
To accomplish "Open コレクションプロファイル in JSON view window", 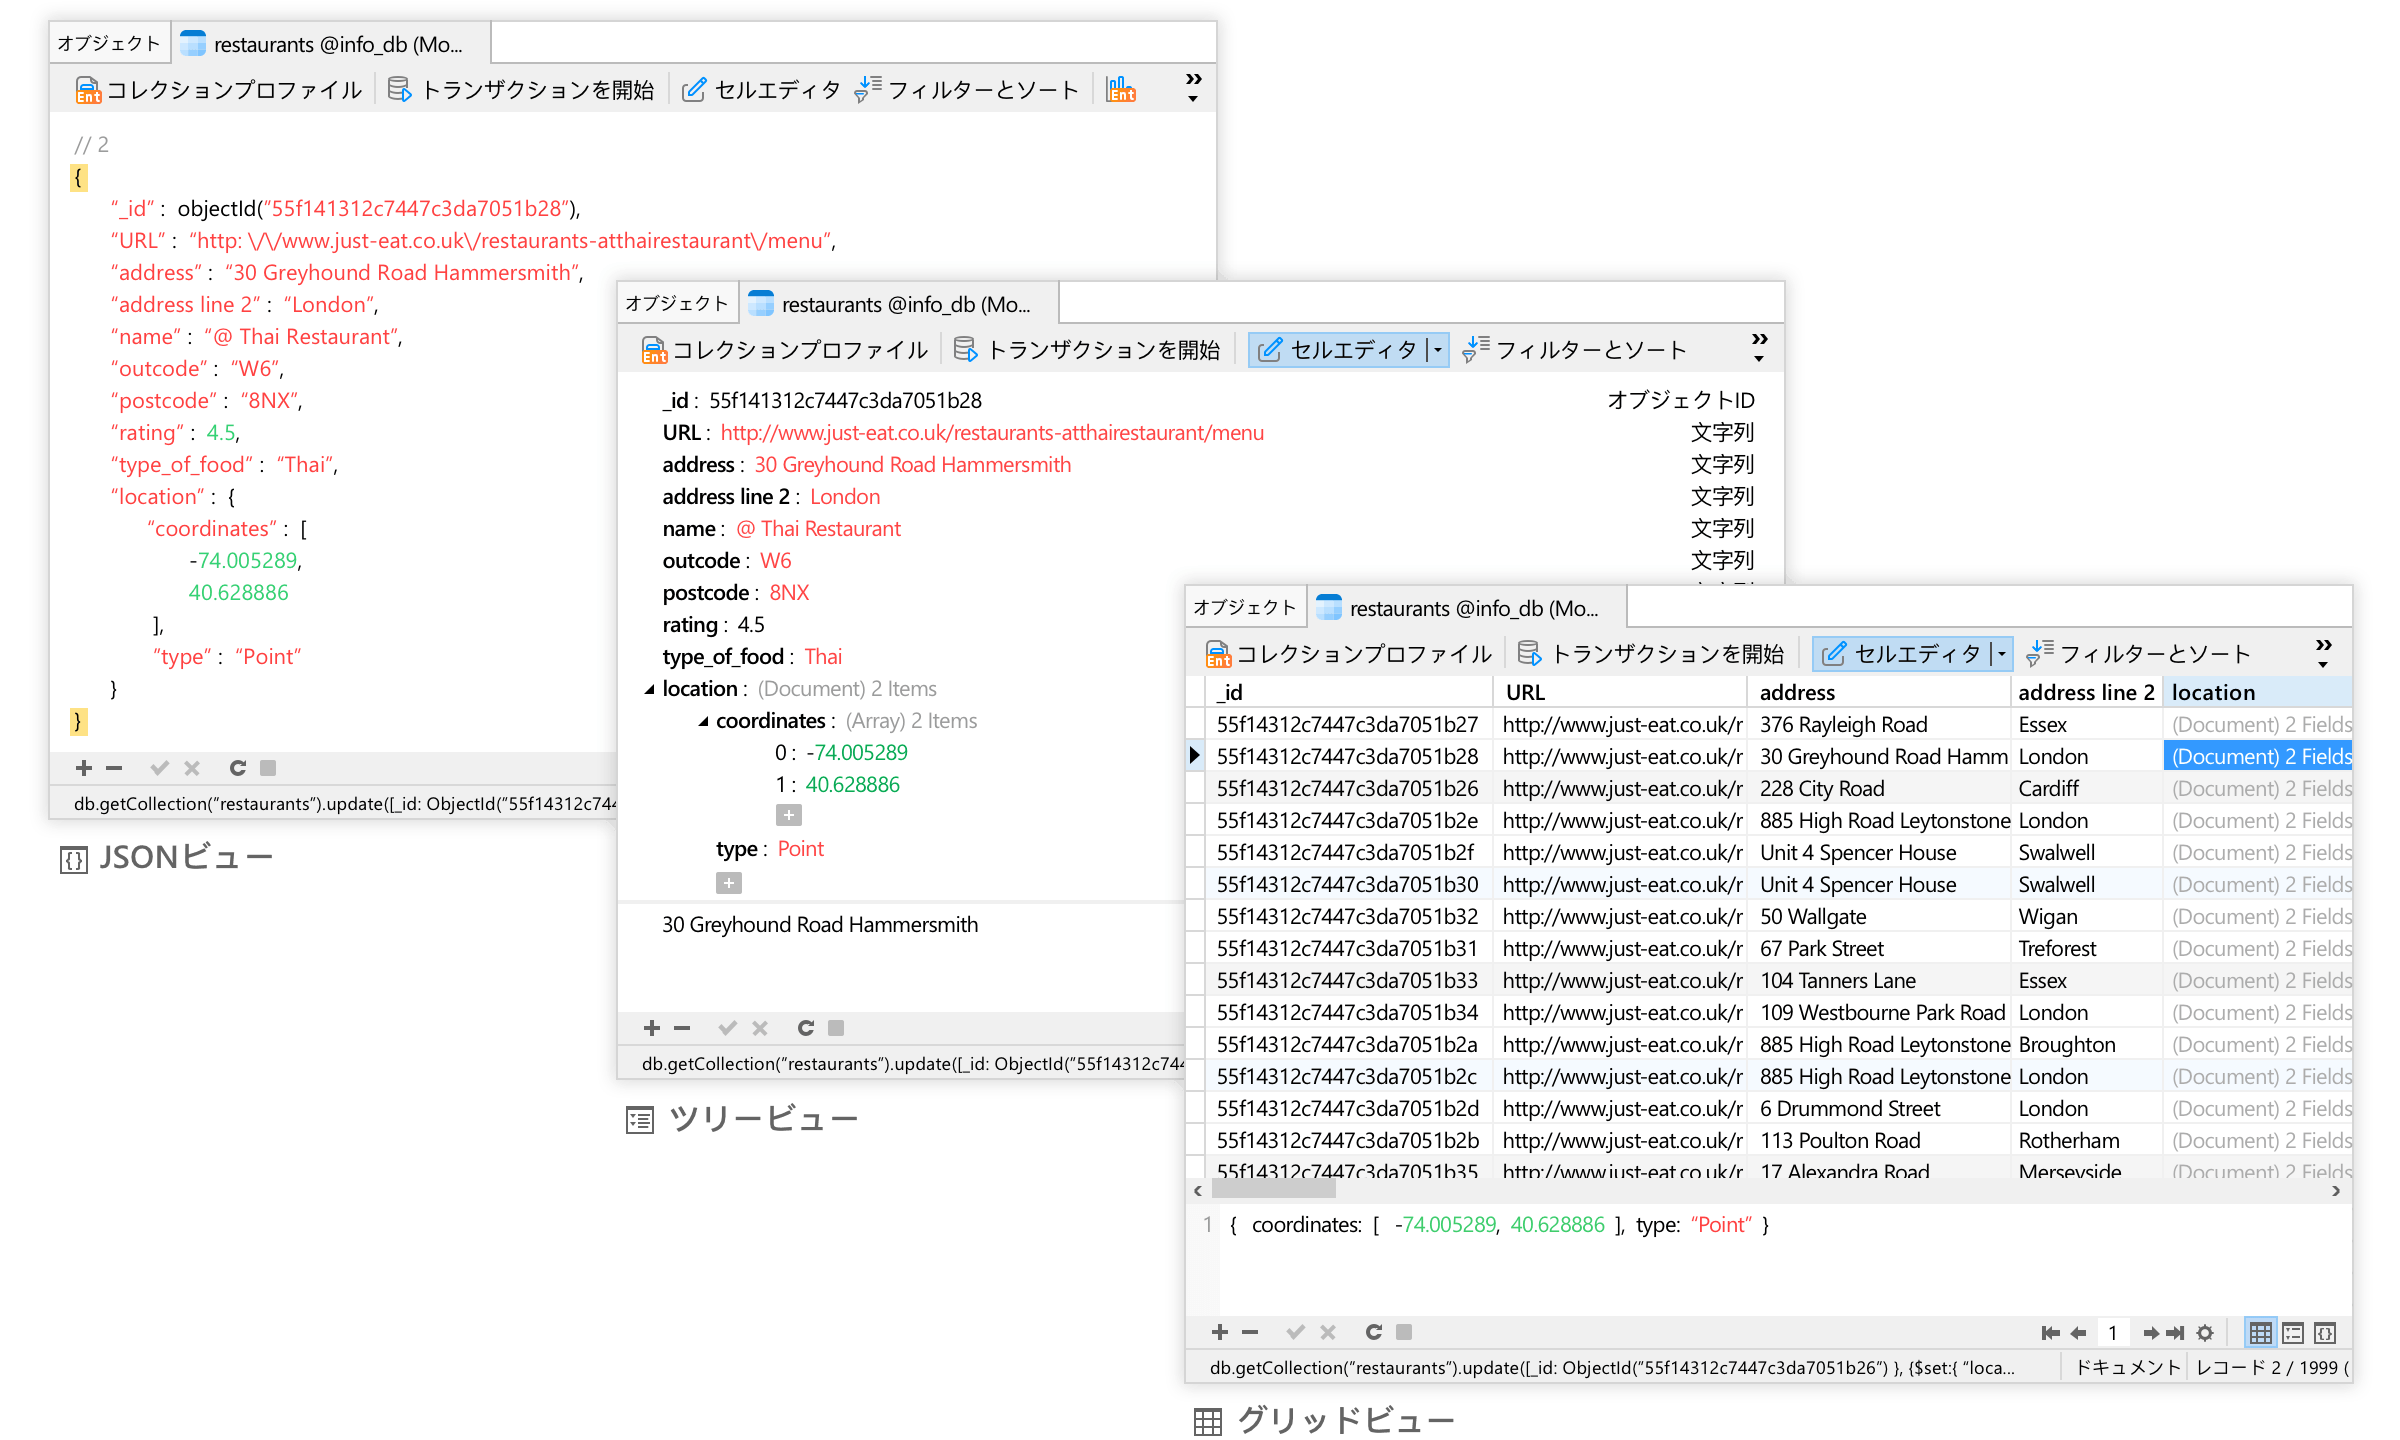I will coord(218,90).
